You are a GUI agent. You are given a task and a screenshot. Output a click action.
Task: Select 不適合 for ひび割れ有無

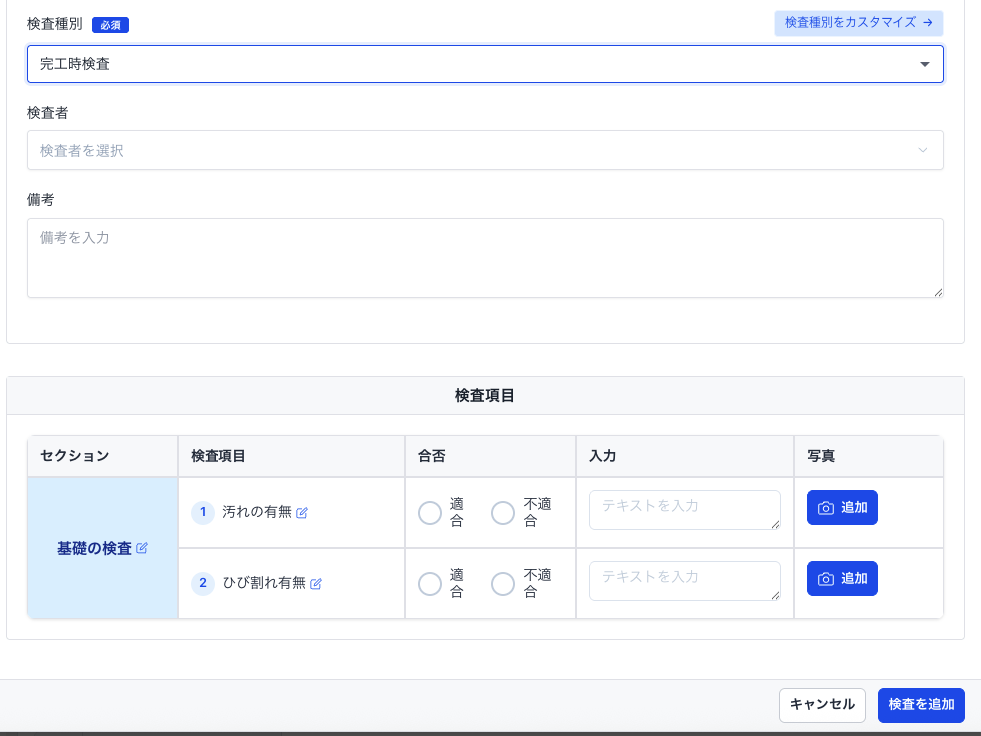click(503, 584)
